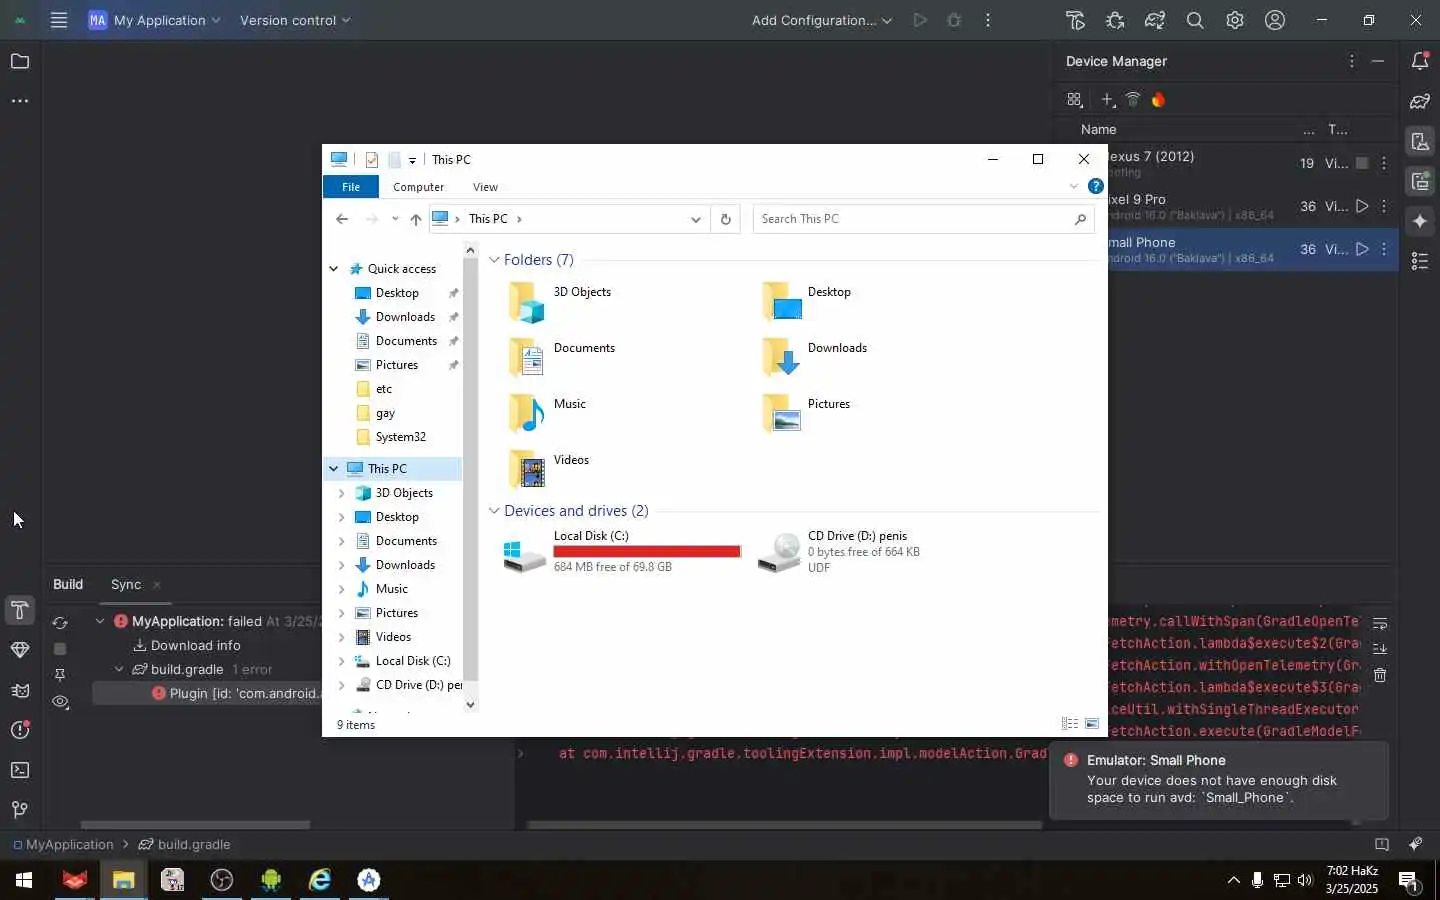Open the IDE Settings gear icon
This screenshot has width=1440, height=900.
1235,20
